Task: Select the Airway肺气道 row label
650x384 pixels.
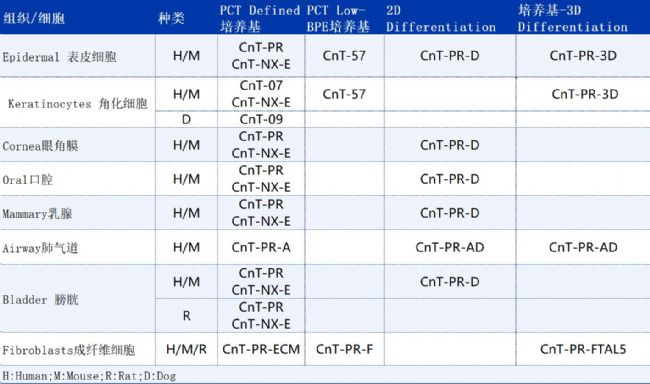Action: 40,248
